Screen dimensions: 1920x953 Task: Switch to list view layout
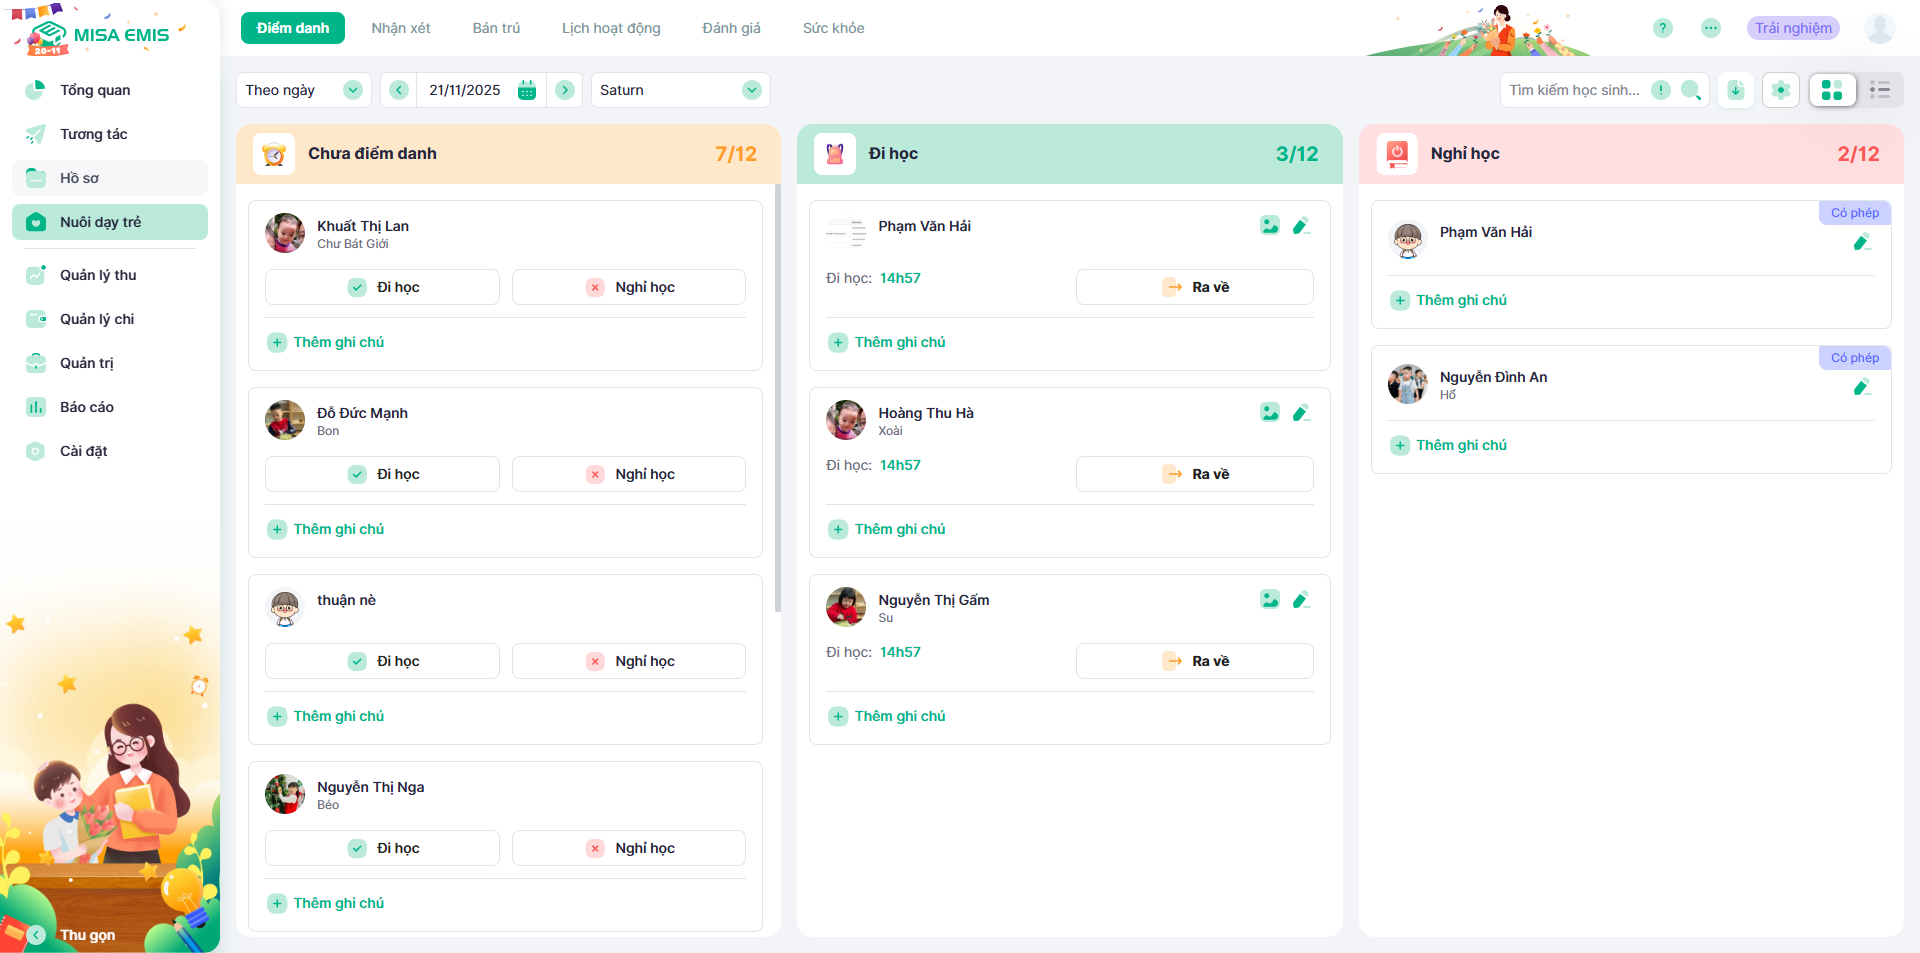pos(1879,90)
